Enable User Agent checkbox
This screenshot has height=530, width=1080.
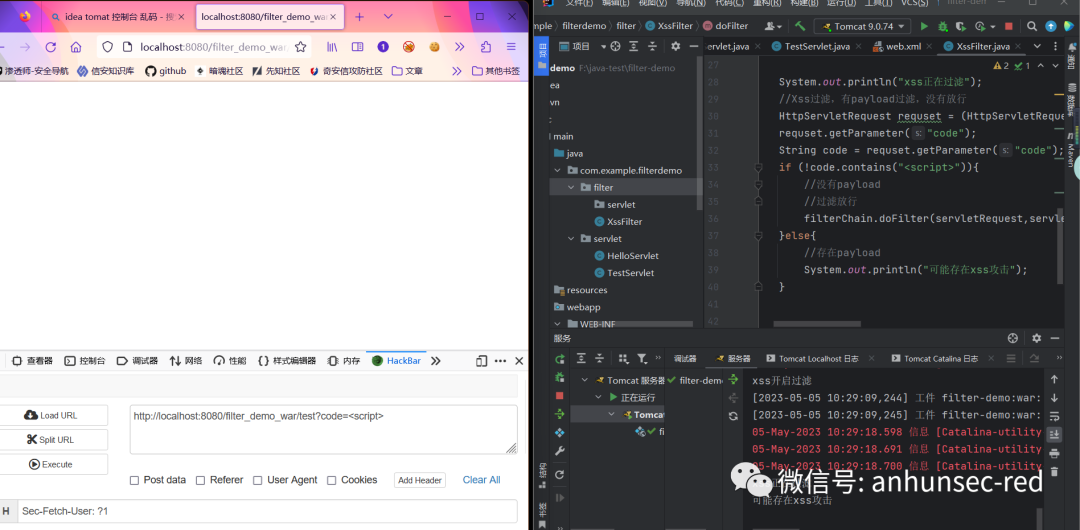coord(258,480)
